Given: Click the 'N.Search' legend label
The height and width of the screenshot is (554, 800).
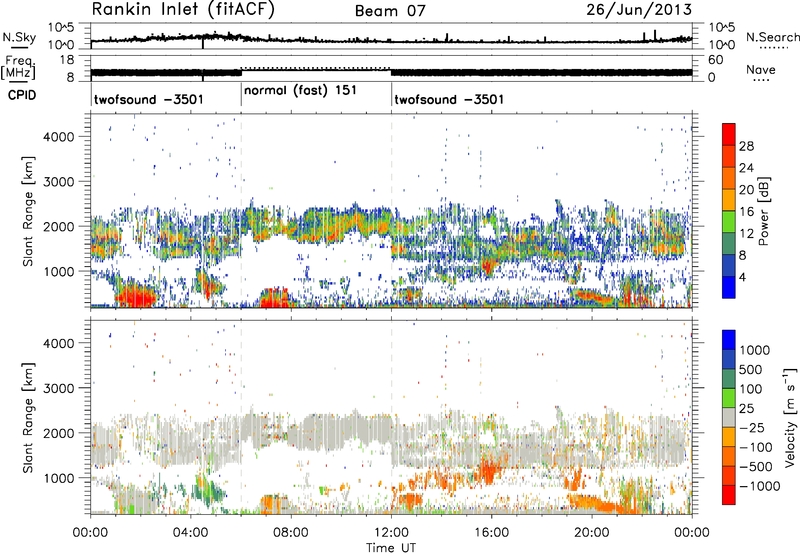Looking at the screenshot, I should pos(773,37).
